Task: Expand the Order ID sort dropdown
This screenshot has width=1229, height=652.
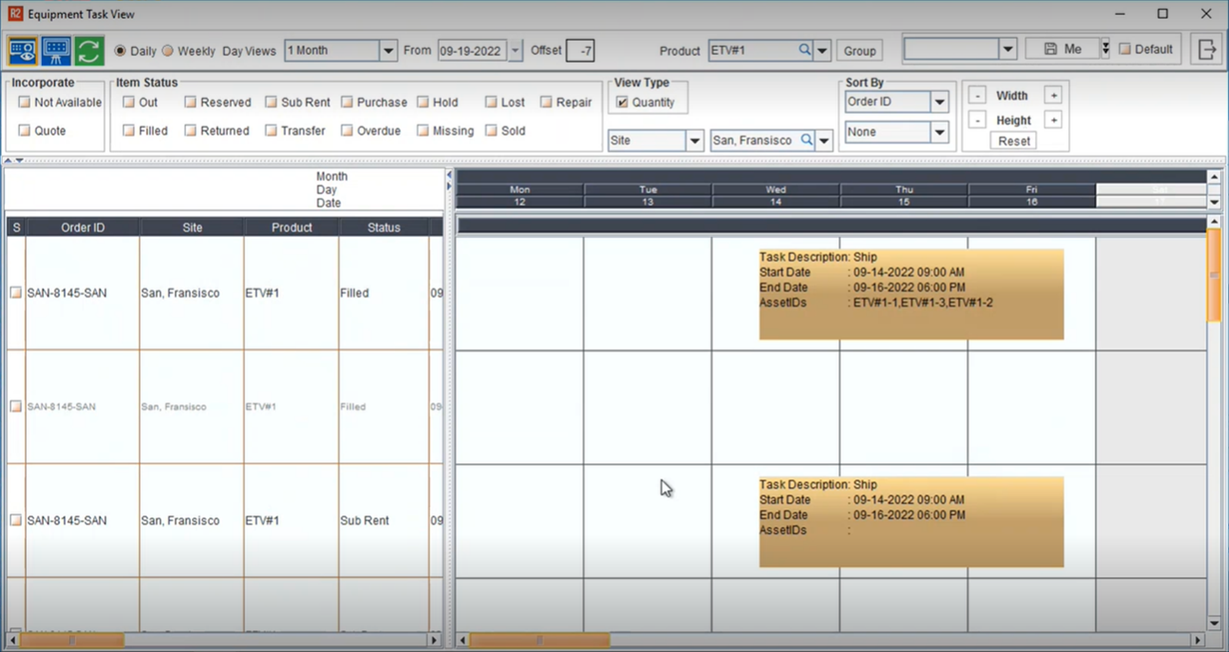Action: coord(939,102)
